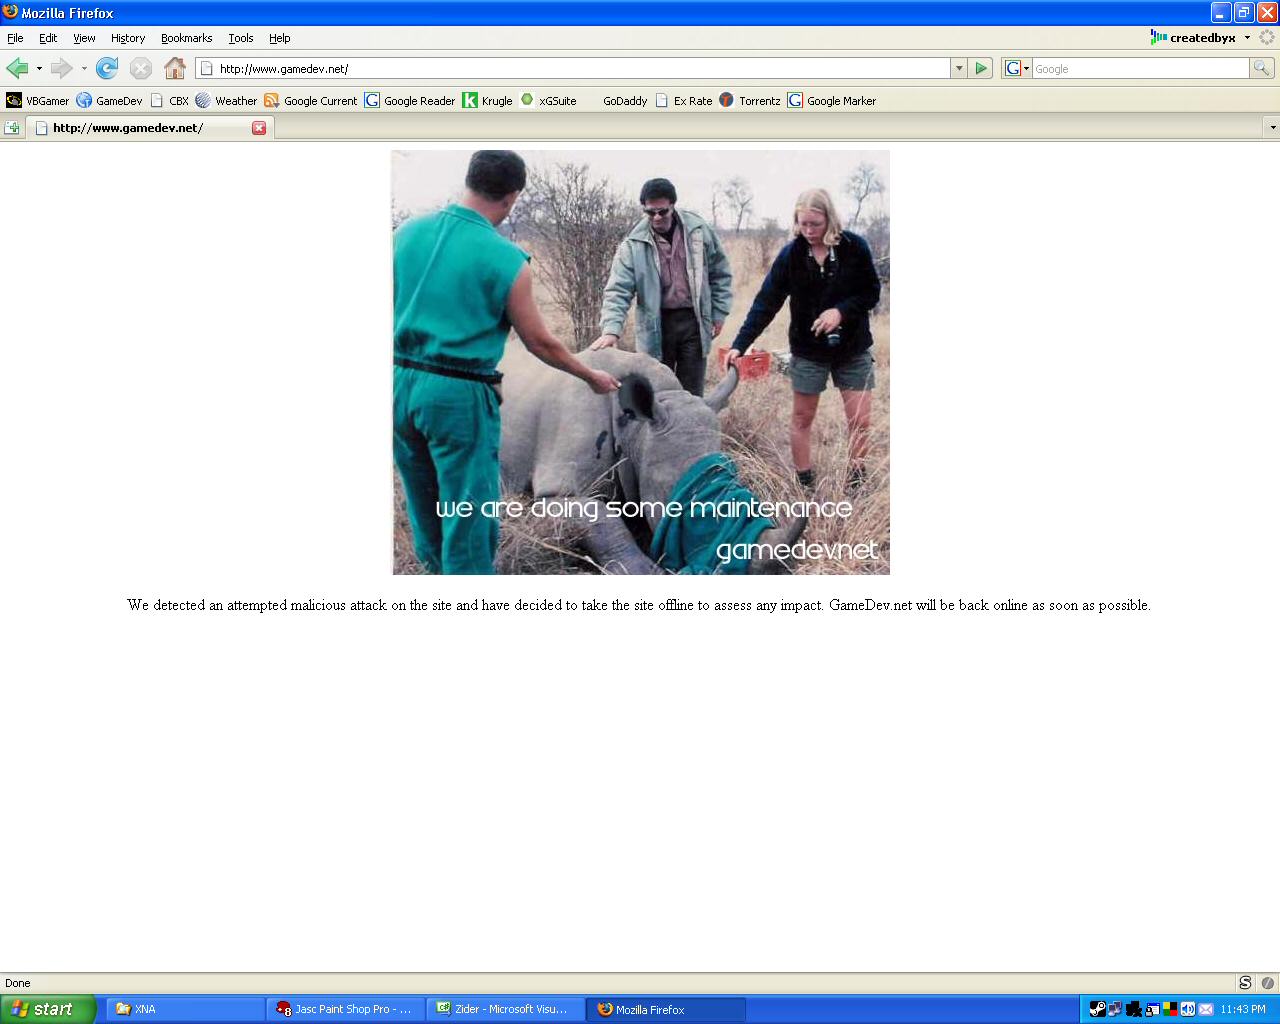The width and height of the screenshot is (1280, 1024).
Task: Open the Windows Start button
Action: (48, 1009)
